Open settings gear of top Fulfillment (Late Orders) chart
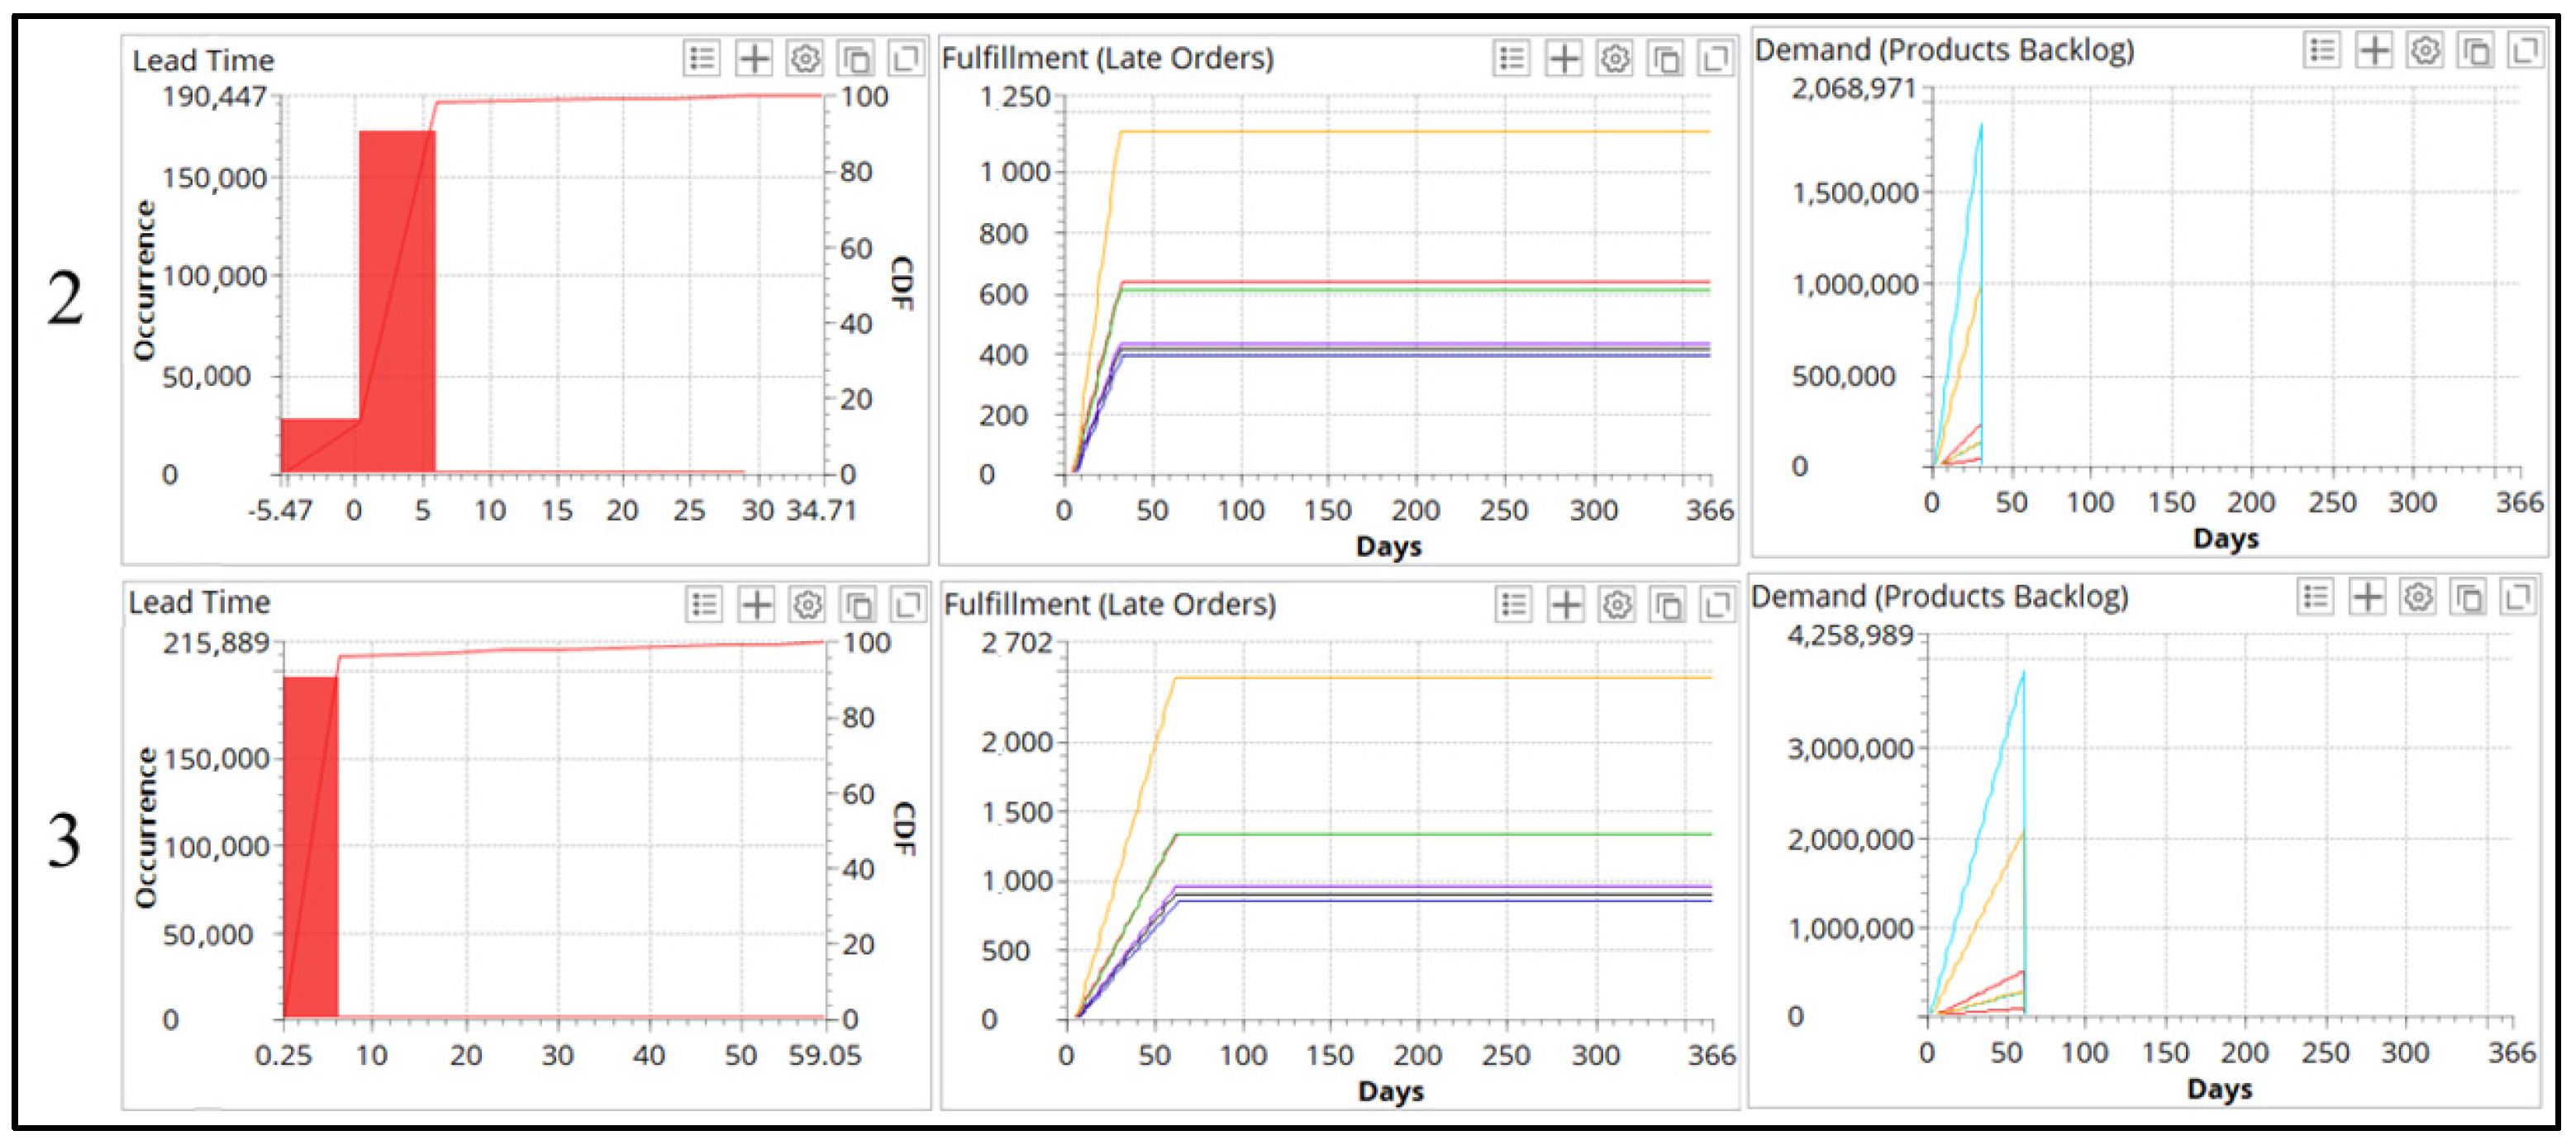 (x=1614, y=58)
